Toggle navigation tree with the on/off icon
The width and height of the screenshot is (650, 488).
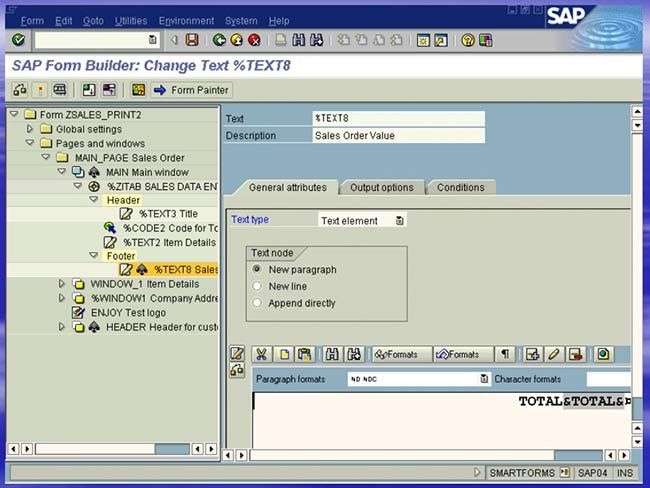(89, 90)
